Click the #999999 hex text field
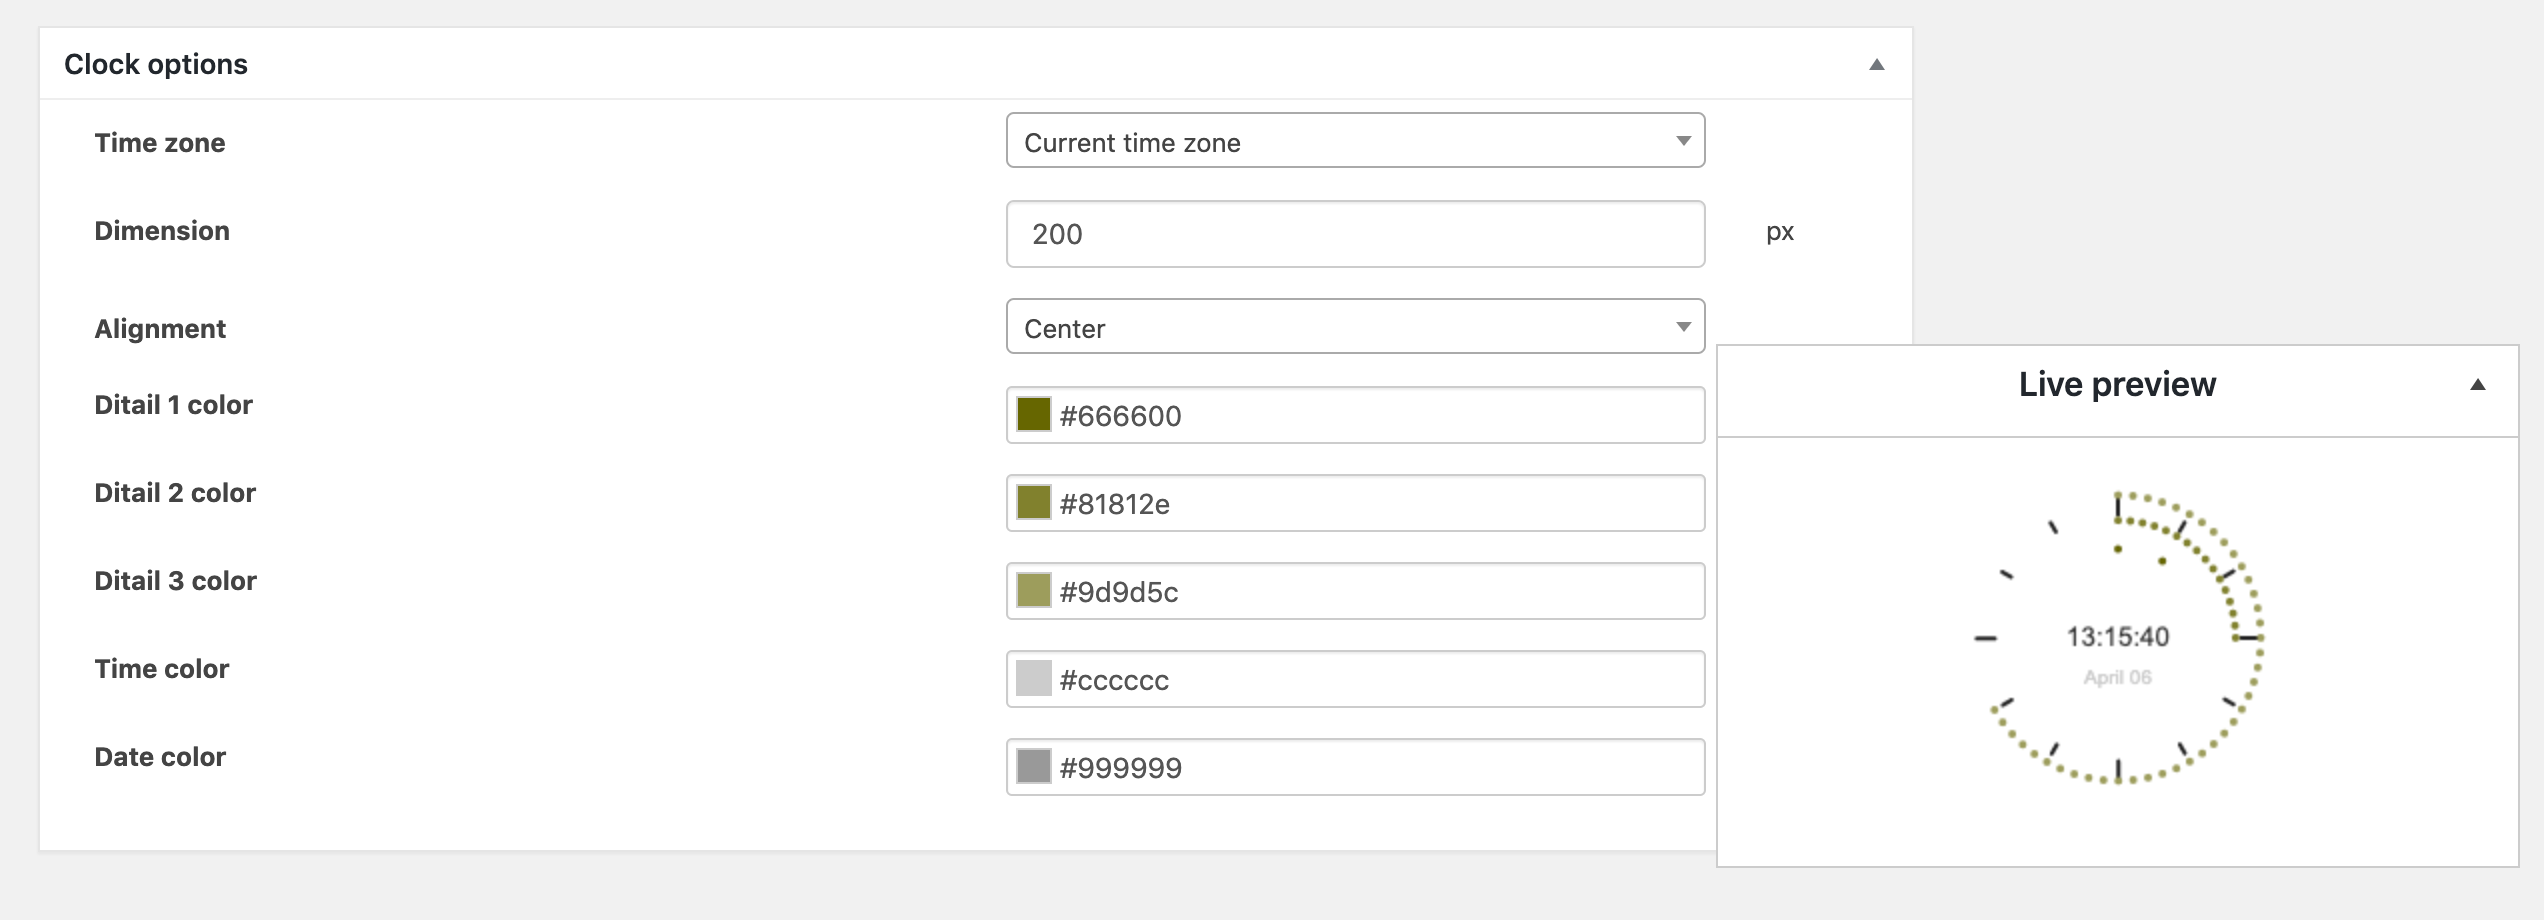 (x=1378, y=767)
